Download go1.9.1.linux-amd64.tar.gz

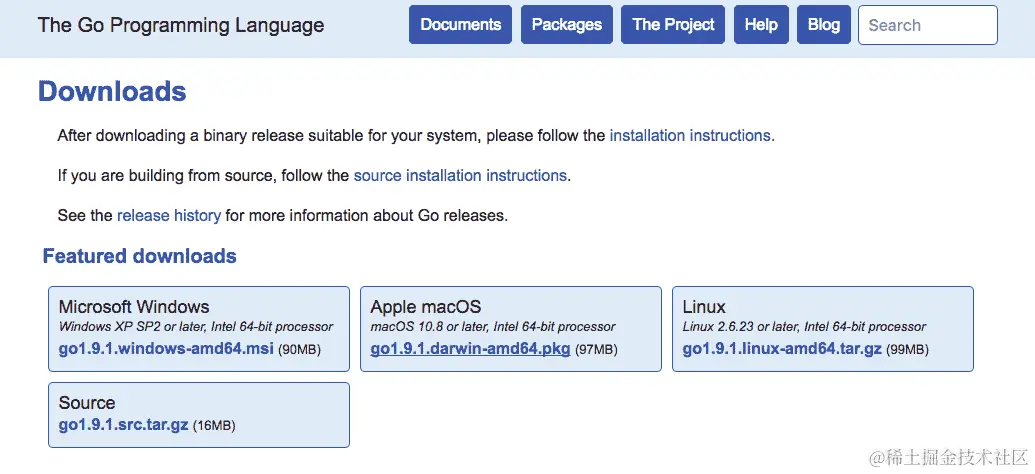pyautogui.click(x=782, y=349)
